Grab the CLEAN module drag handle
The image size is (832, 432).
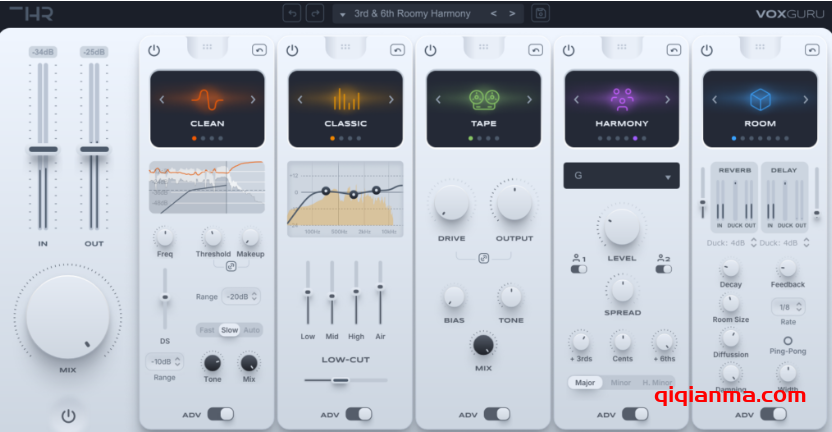coord(207,47)
